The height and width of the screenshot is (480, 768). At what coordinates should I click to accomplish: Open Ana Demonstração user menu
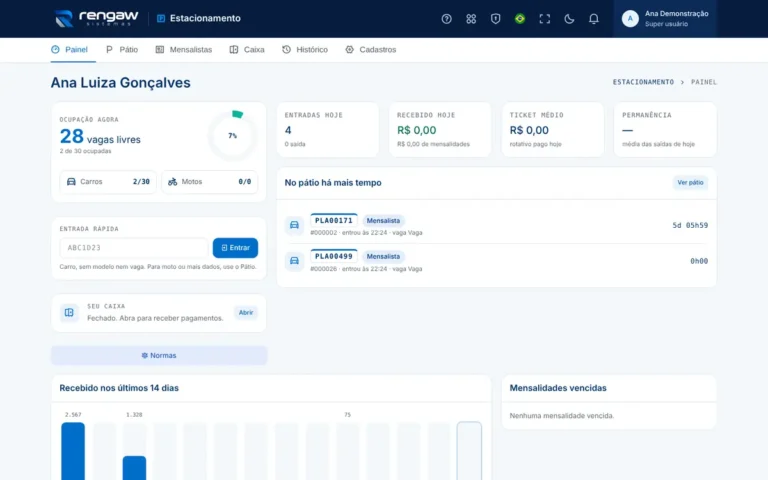click(665, 19)
